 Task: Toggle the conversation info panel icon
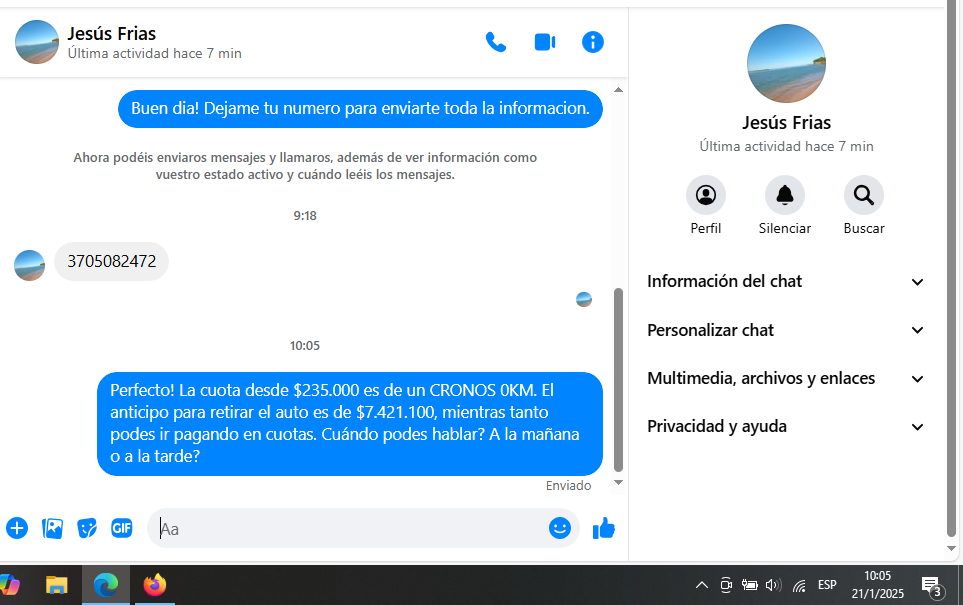click(x=593, y=42)
